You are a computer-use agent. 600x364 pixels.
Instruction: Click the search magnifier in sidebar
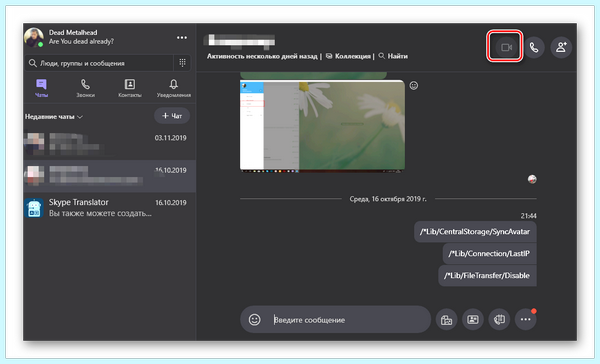pyautogui.click(x=33, y=63)
